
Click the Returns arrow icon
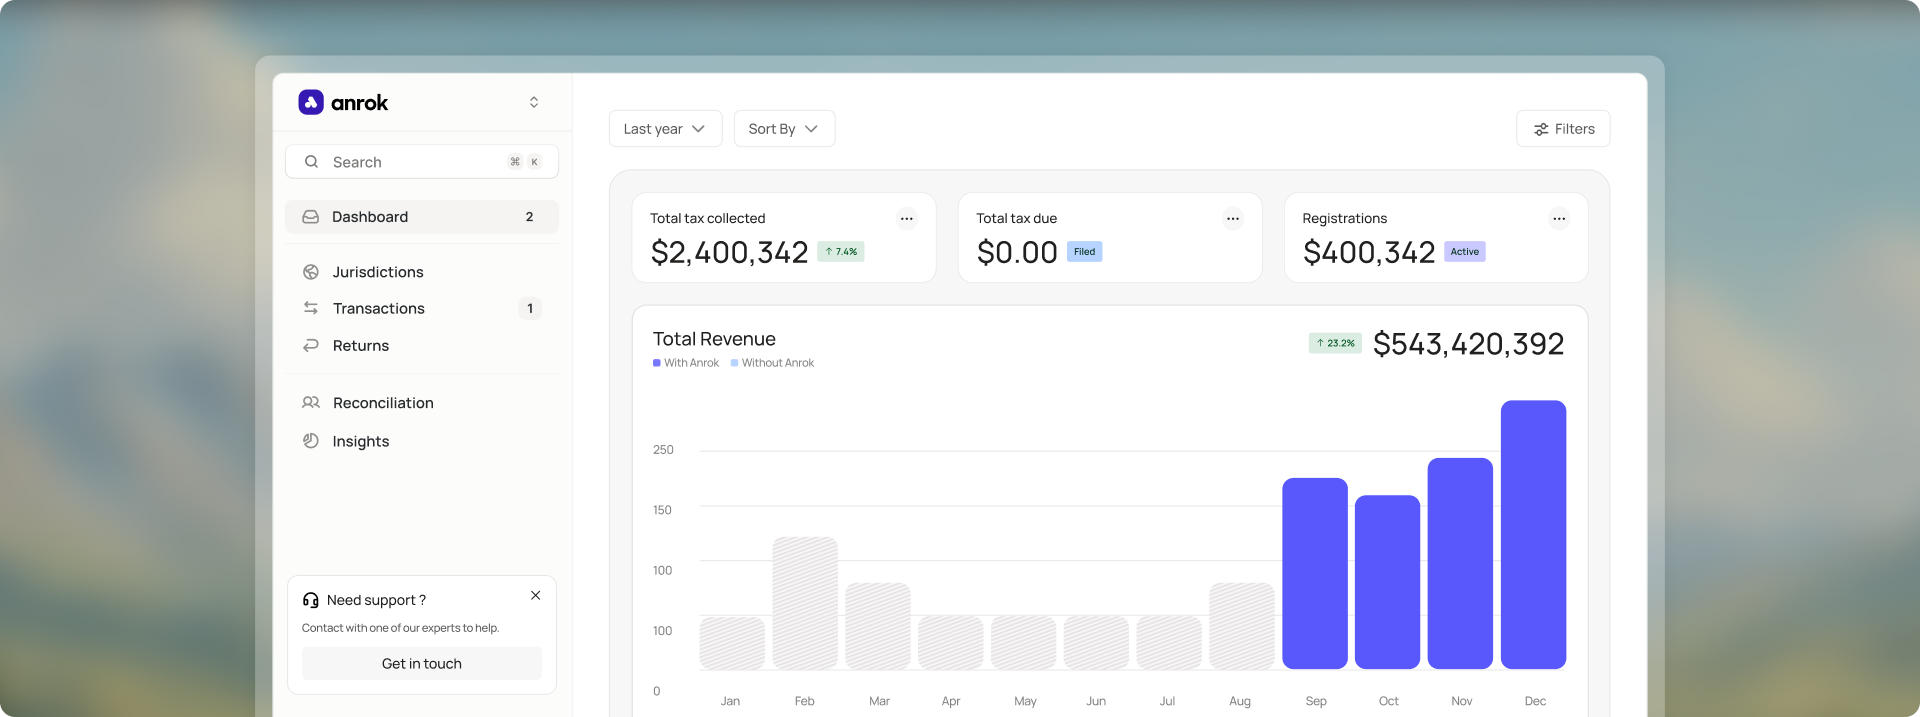(x=311, y=345)
